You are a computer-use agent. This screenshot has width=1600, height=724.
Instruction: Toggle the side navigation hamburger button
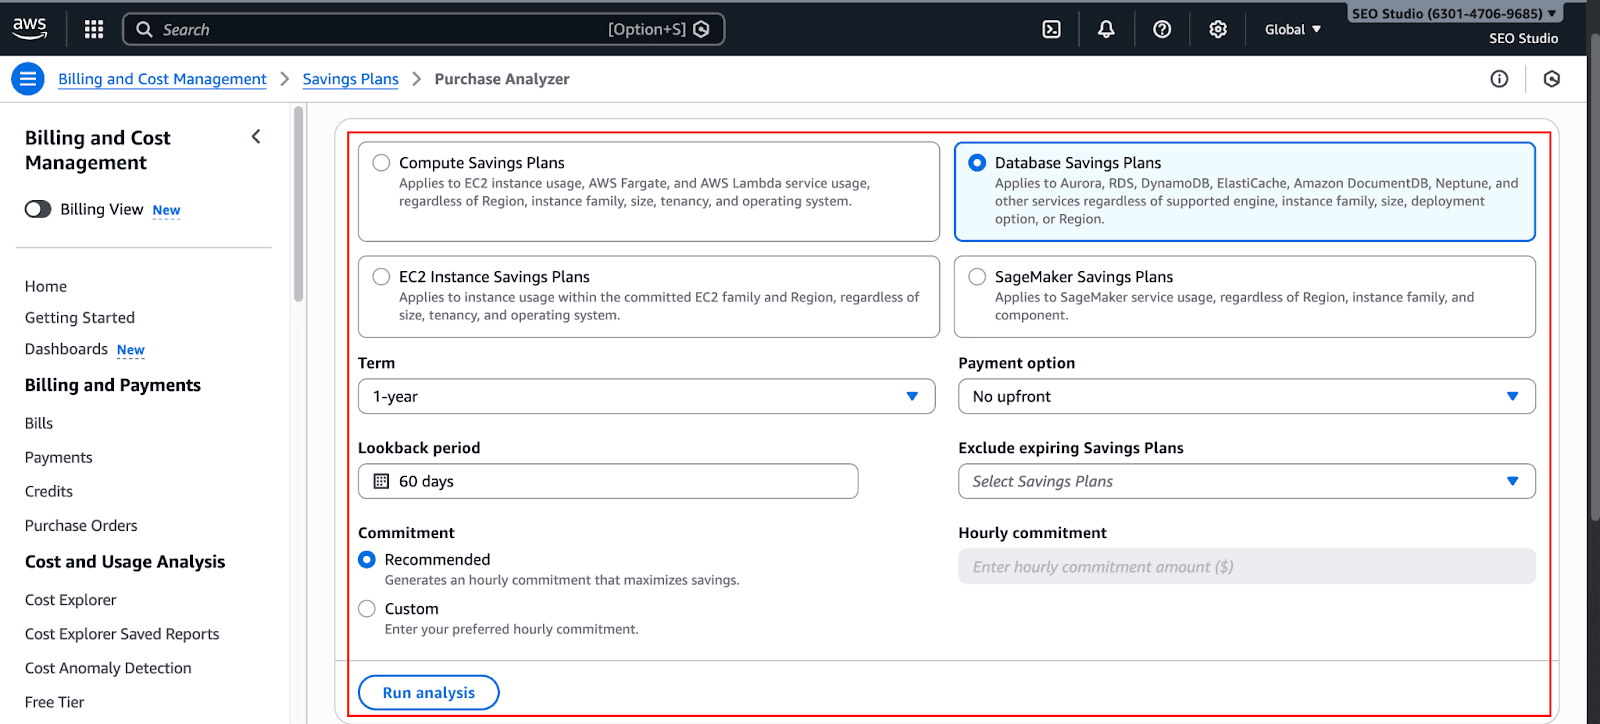28,78
